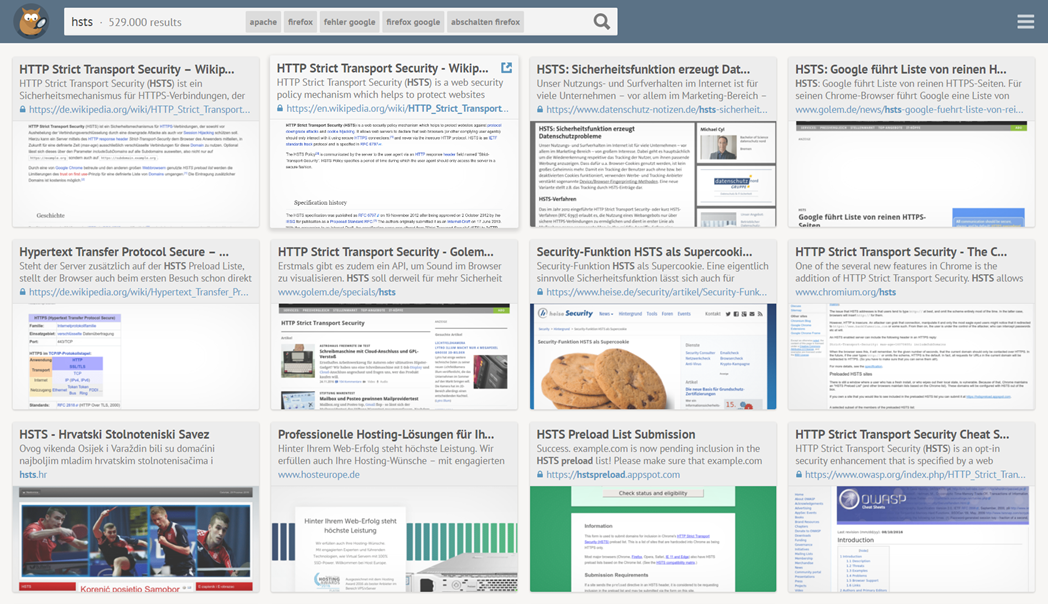Open "HTTP Strict Transport Security Cheat S..." title
This screenshot has width=1048, height=604.
pos(902,434)
